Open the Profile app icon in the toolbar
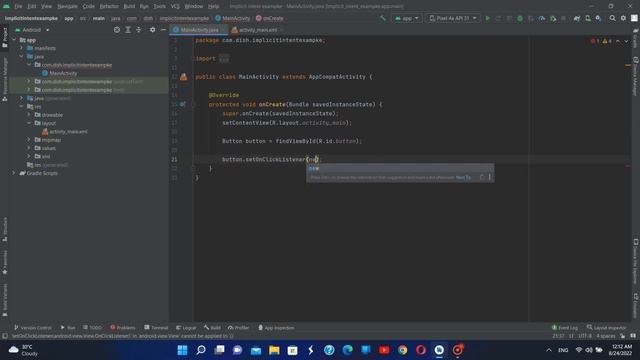 [x=542, y=18]
